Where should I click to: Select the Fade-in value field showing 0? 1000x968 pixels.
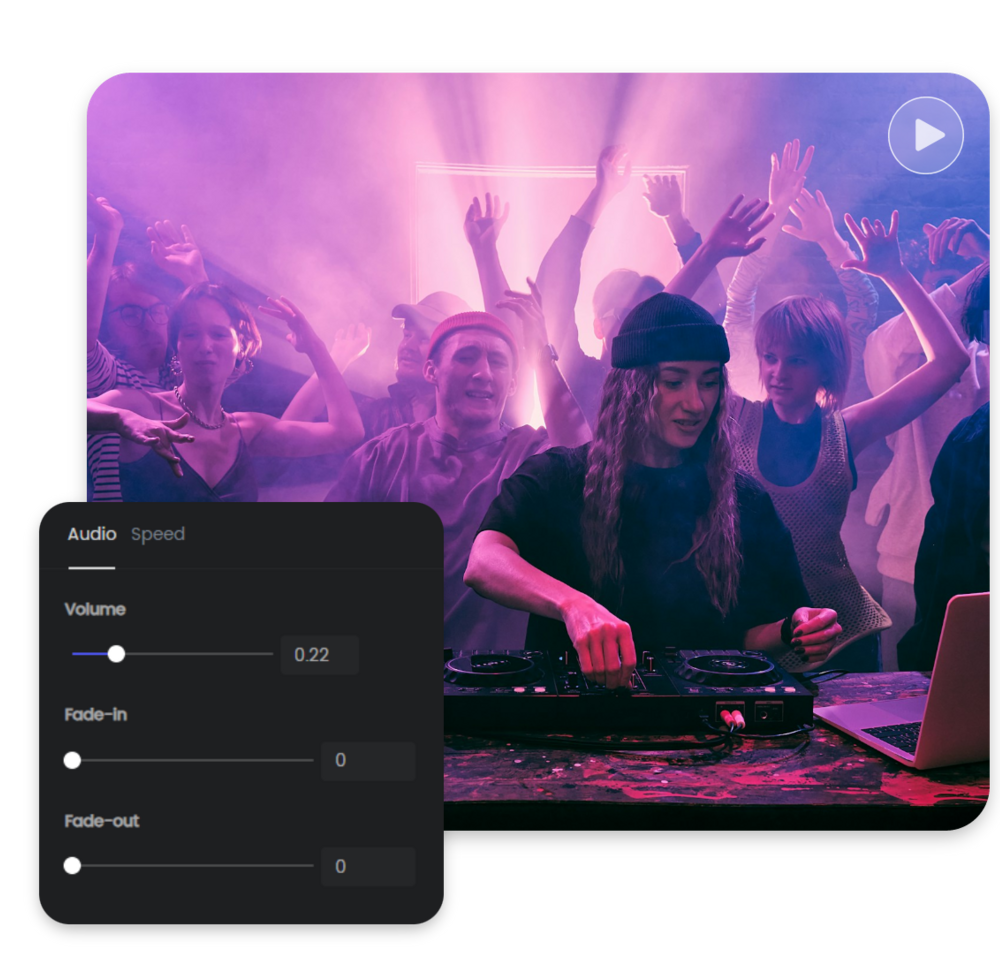pyautogui.click(x=368, y=761)
